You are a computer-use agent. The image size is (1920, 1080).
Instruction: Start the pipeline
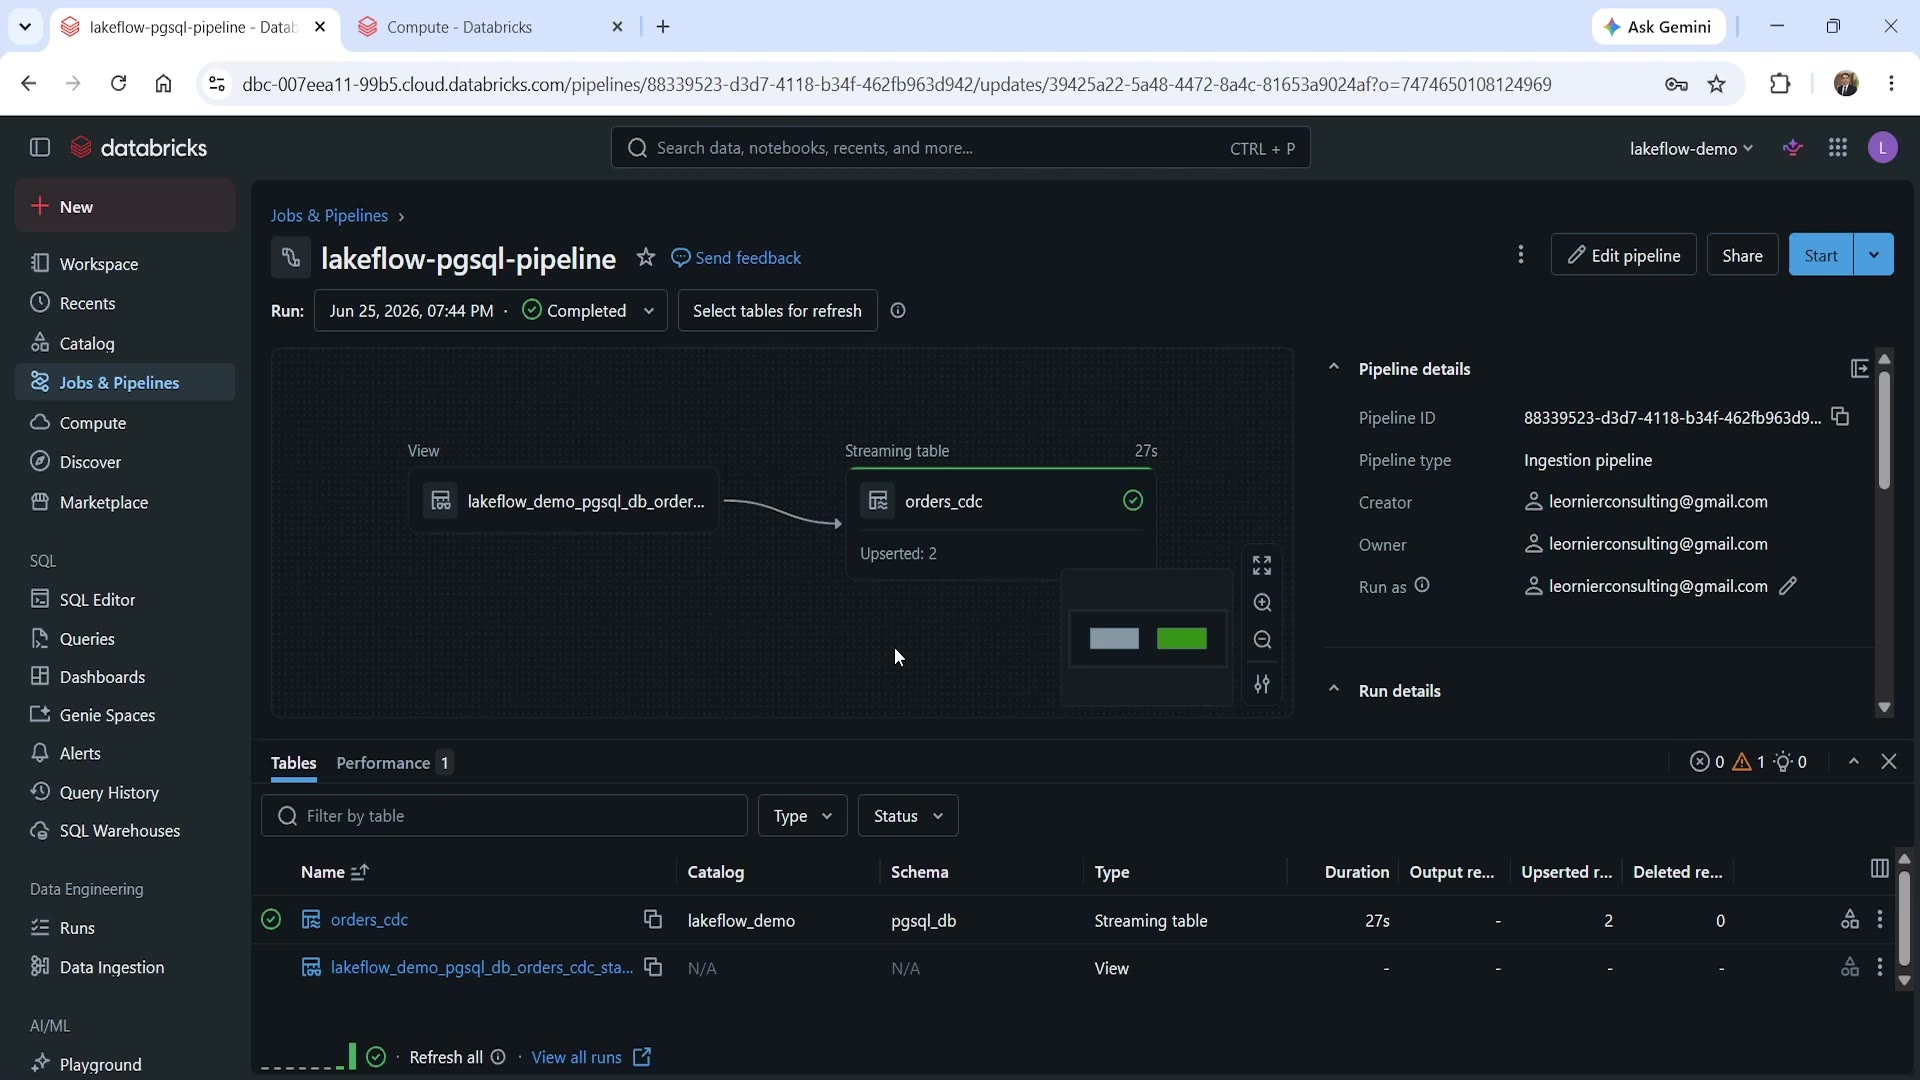pyautogui.click(x=1821, y=255)
